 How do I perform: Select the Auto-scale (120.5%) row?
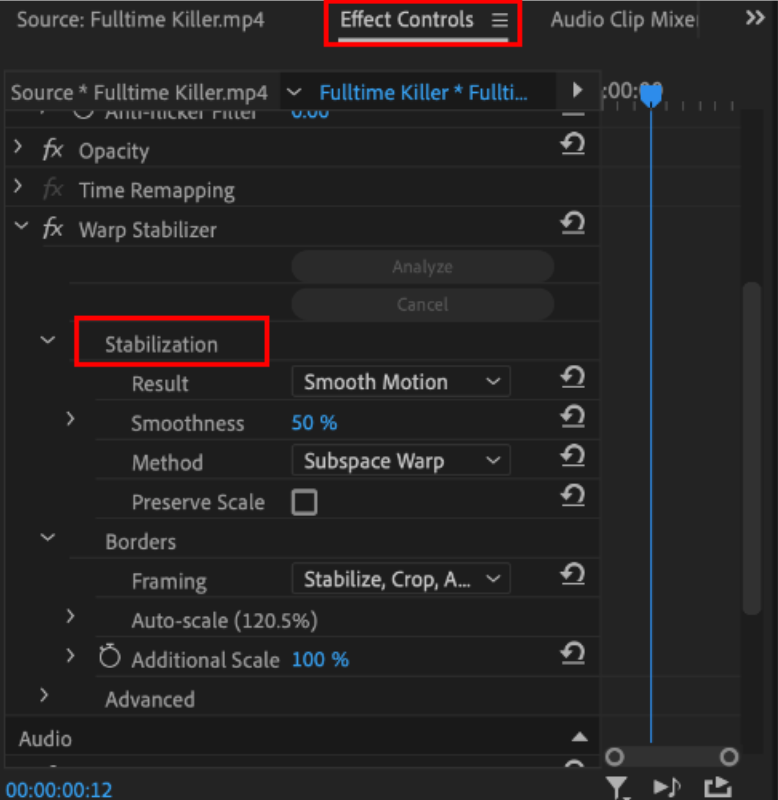tap(224, 621)
